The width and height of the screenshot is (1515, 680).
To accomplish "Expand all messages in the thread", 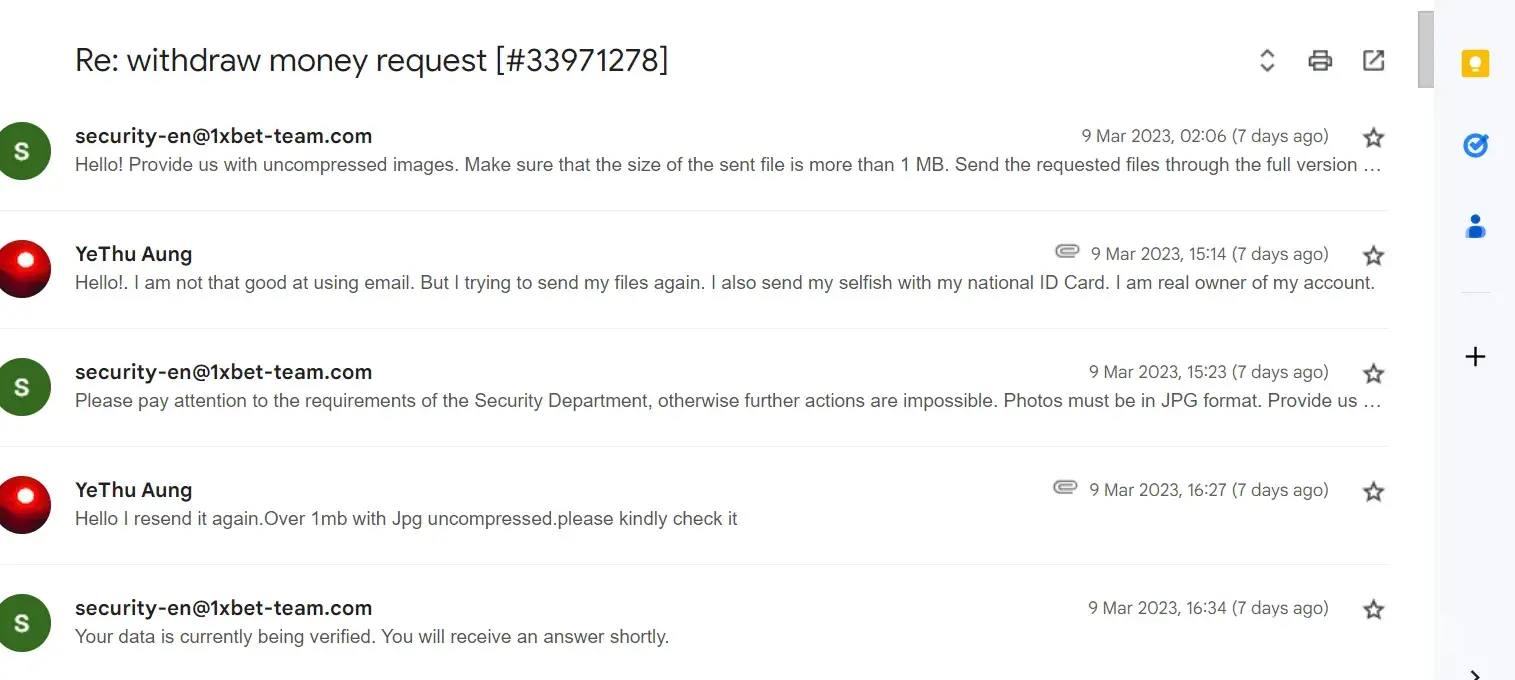I will point(1267,61).
